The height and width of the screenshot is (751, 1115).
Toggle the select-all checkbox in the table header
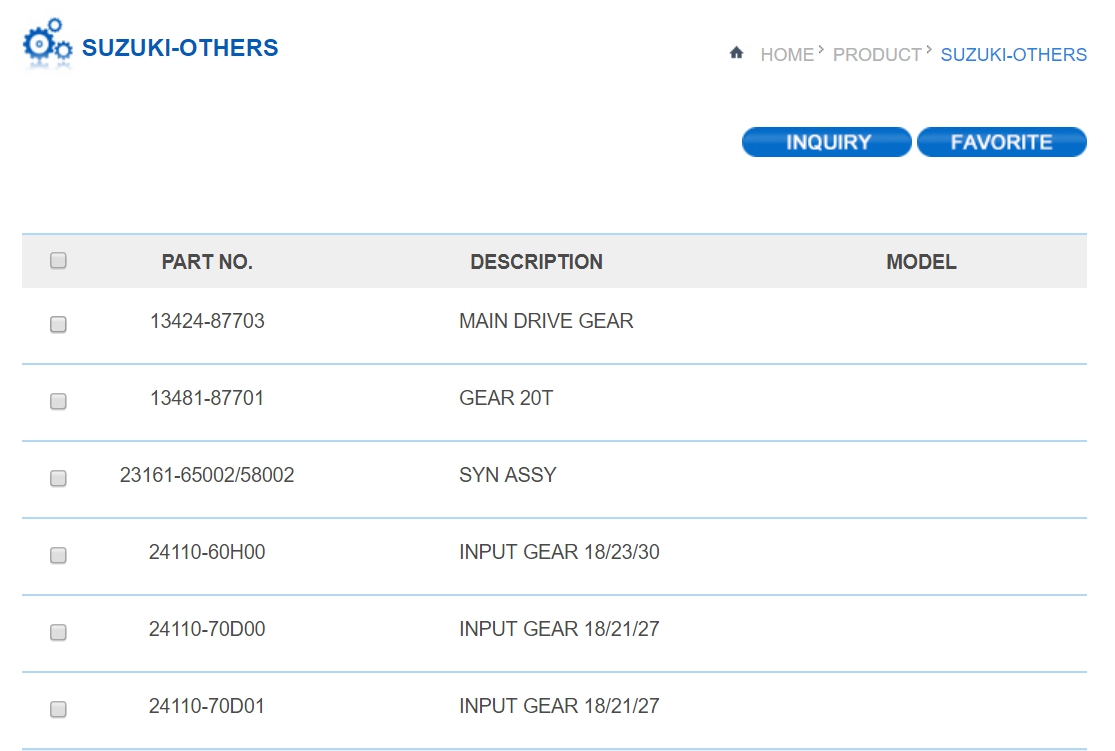click(58, 260)
